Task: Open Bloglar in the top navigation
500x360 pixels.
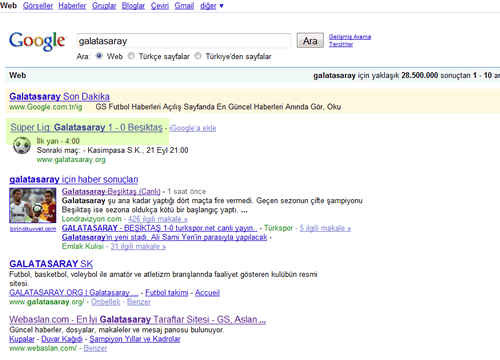Action: click(133, 6)
